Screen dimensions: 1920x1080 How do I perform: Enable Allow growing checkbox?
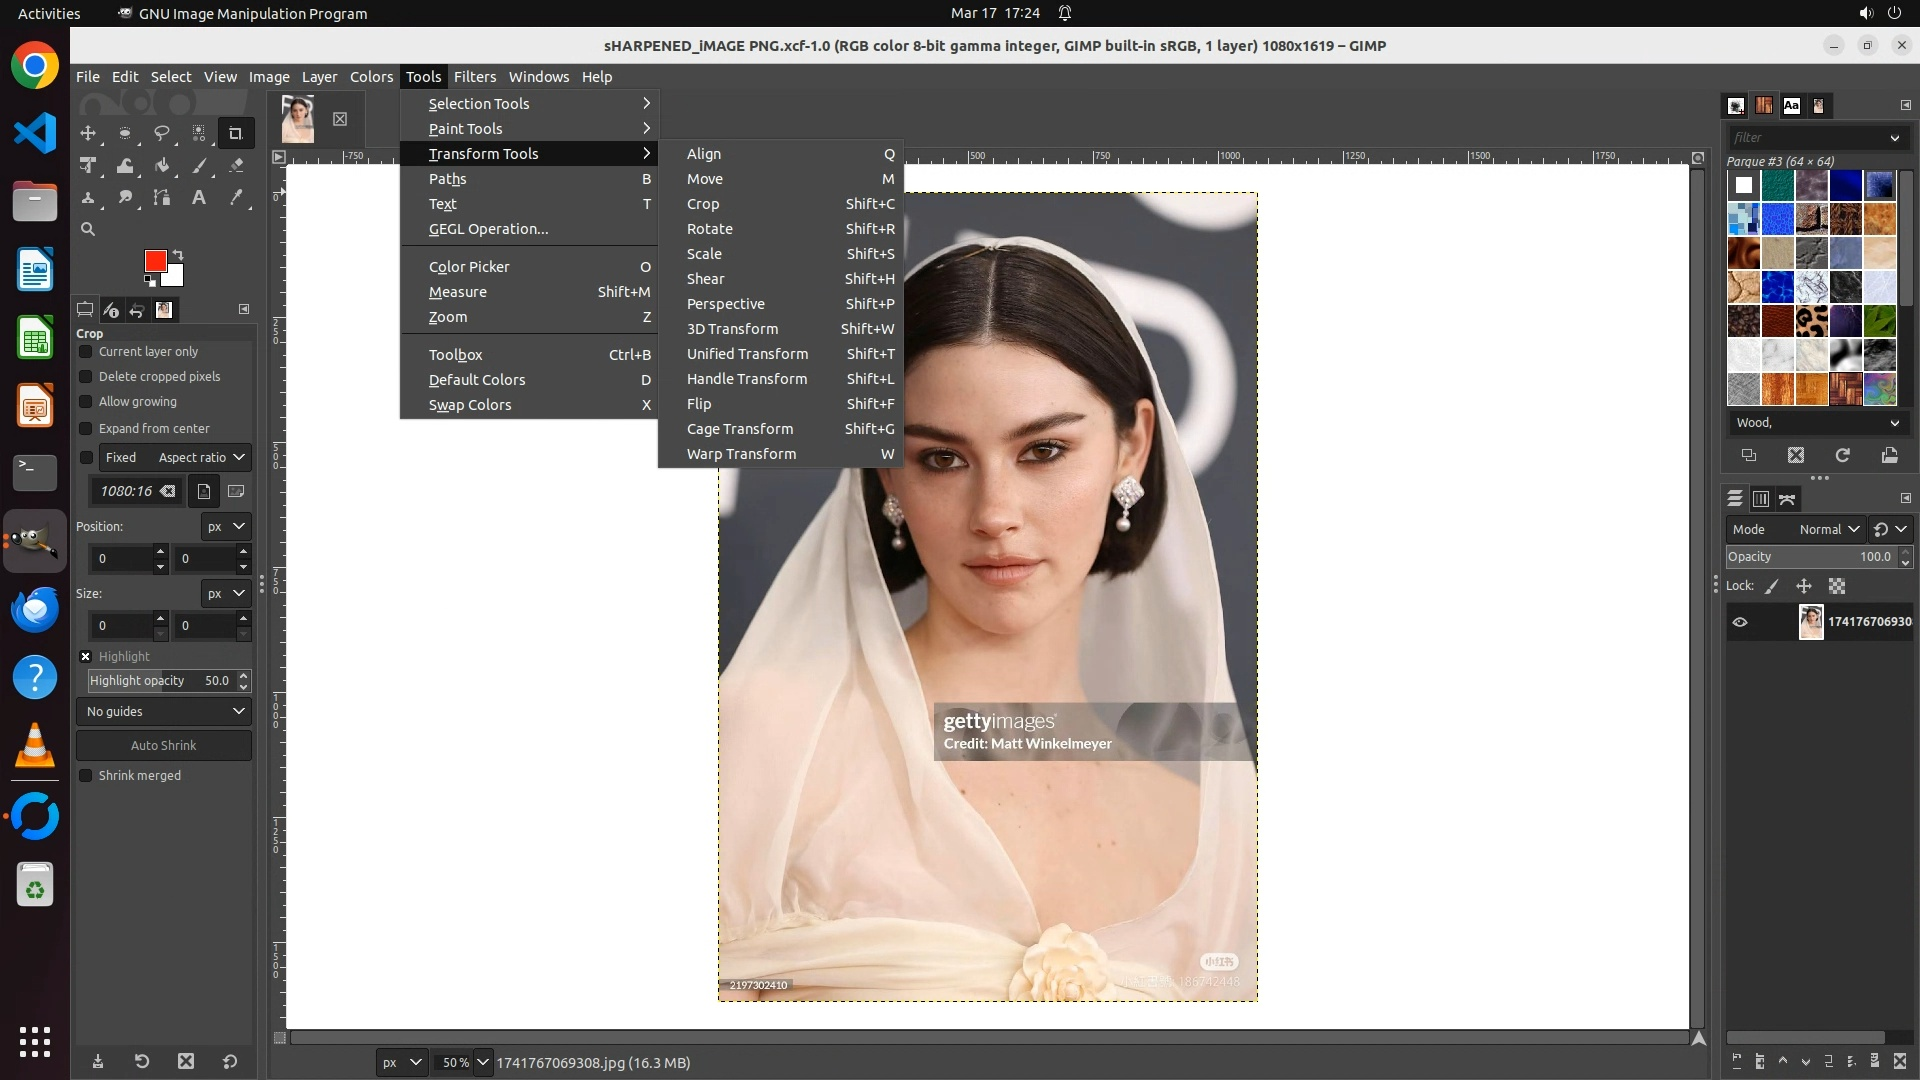click(x=86, y=402)
